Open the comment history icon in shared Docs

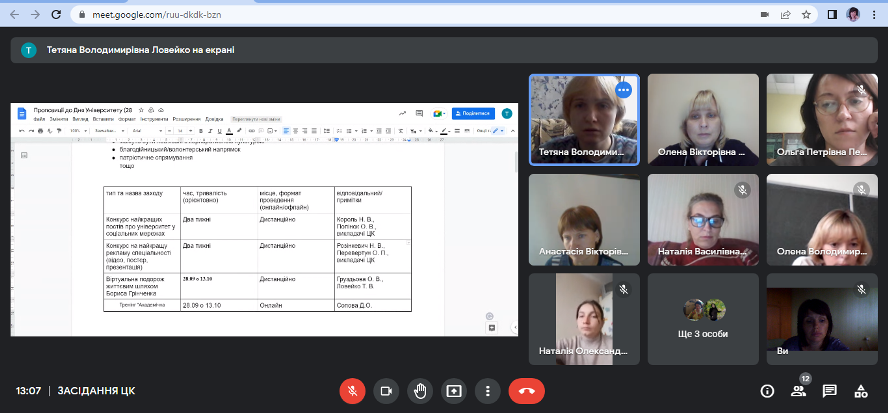click(x=419, y=113)
